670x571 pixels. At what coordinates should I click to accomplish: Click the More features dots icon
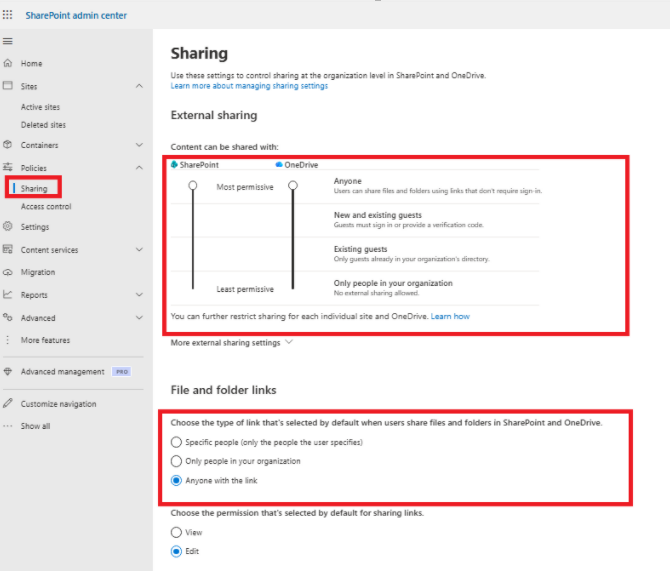(x=8, y=340)
